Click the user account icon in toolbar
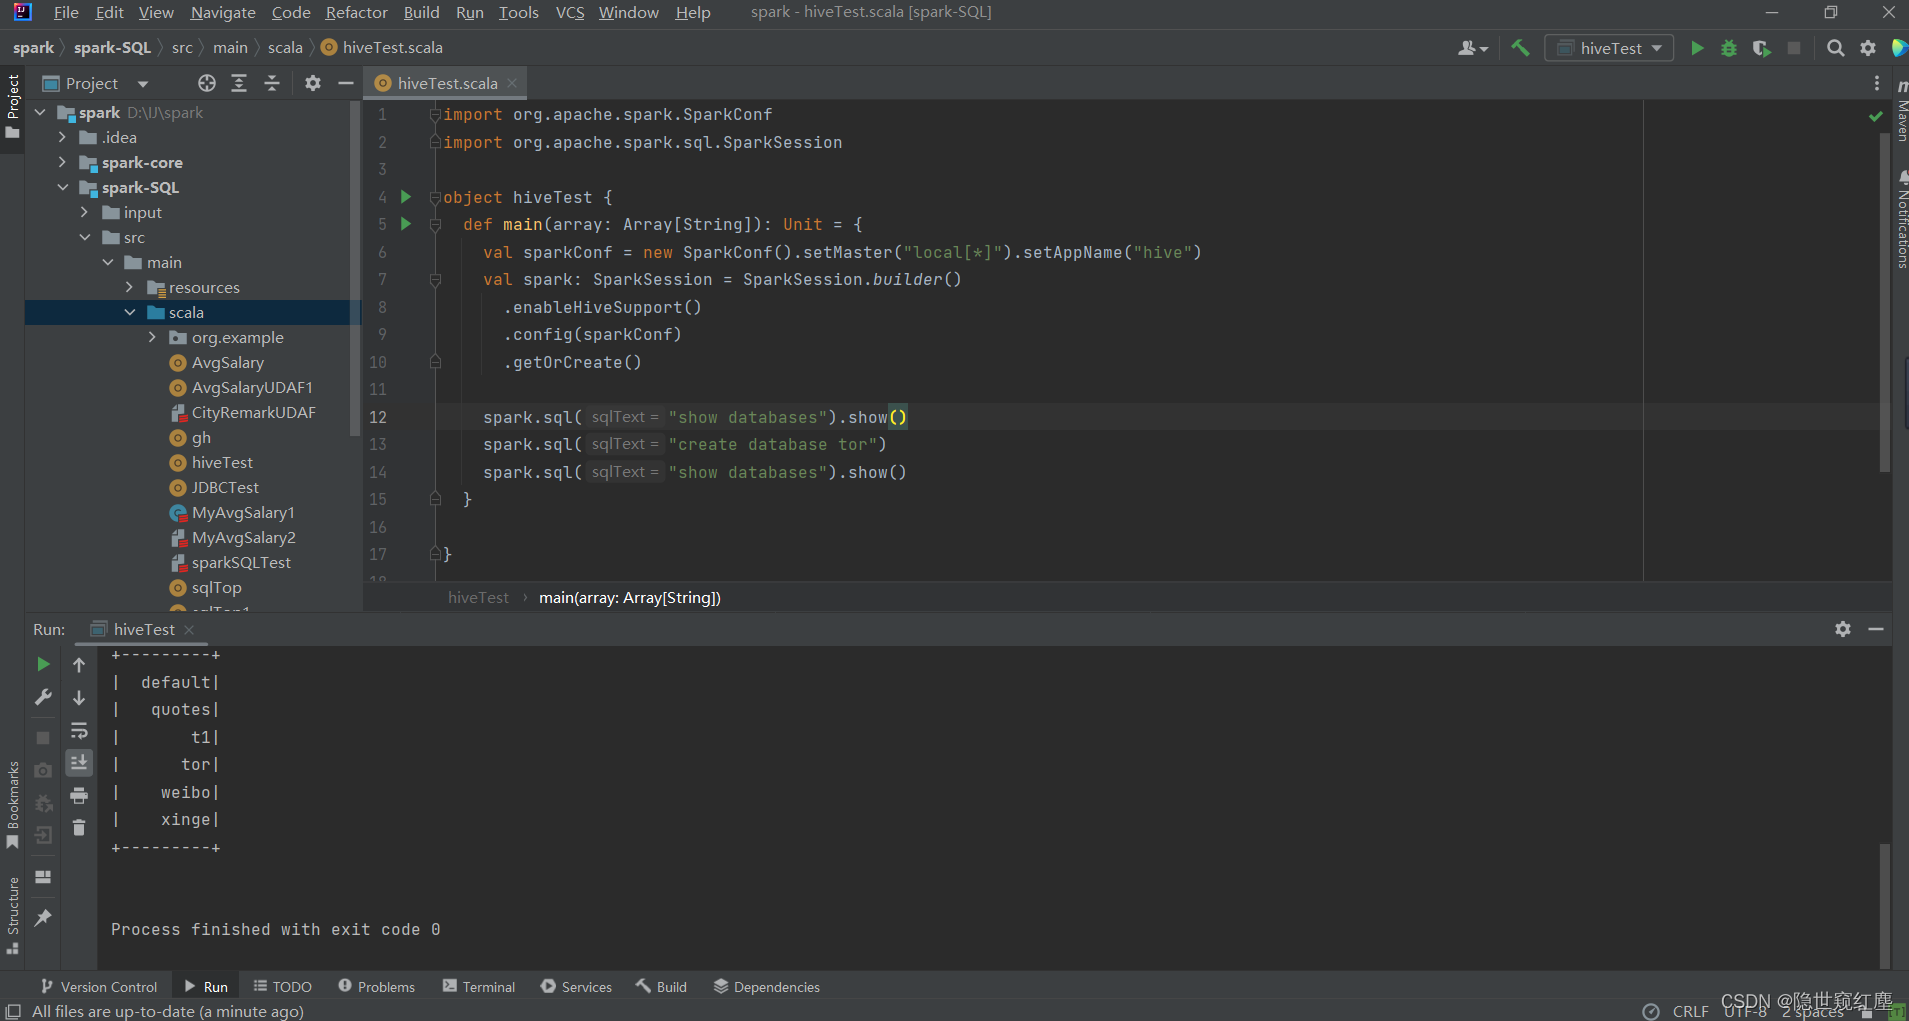This screenshot has width=1909, height=1021. [1472, 48]
